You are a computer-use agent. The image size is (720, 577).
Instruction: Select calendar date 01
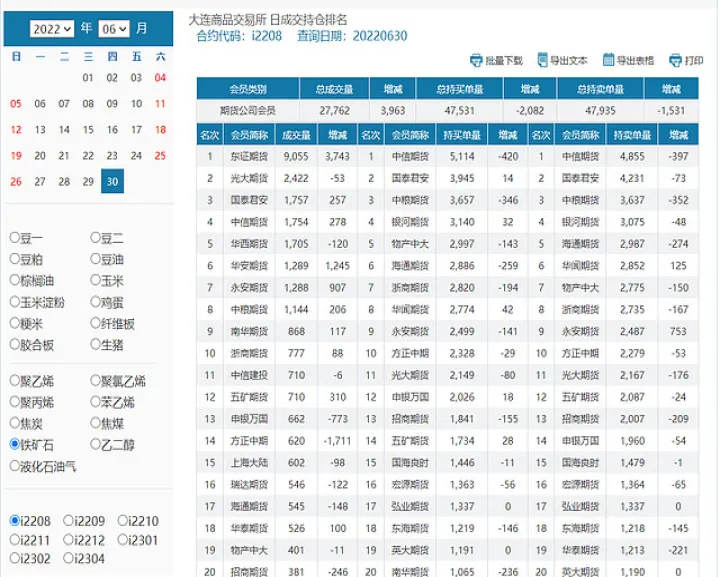click(x=88, y=78)
